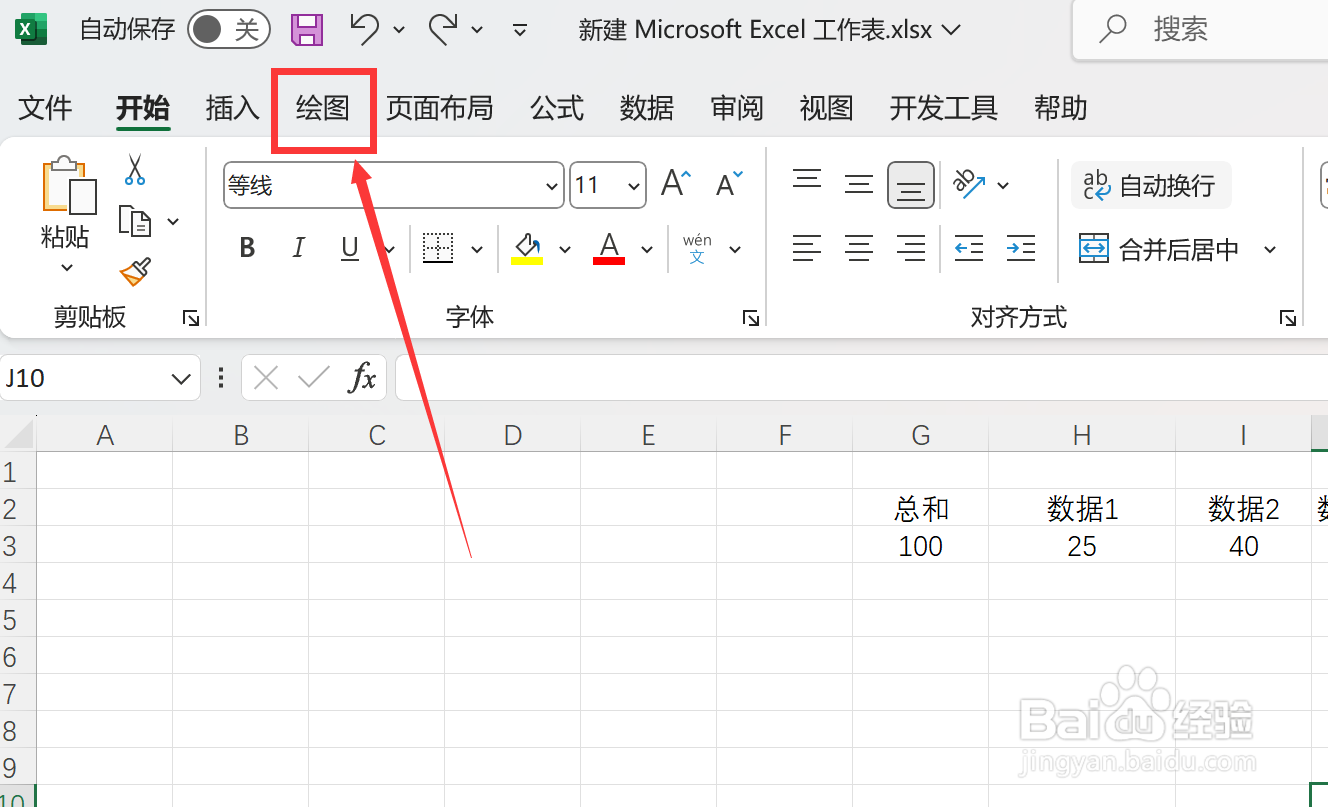Open the 合并后居中 dropdown arrow
The image size is (1328, 807).
1270,249
